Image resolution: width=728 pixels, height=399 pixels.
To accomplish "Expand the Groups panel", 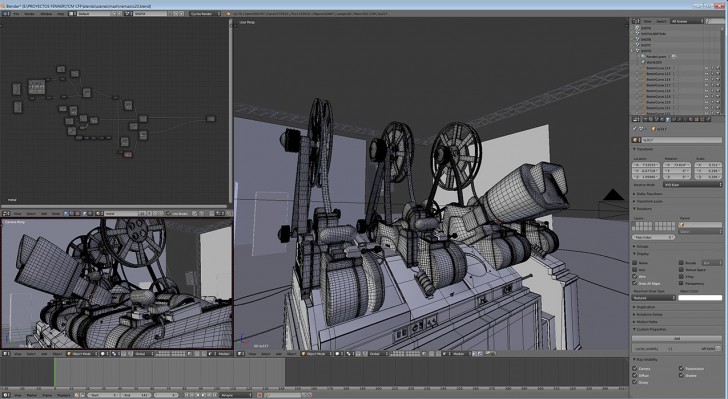I will tap(641, 246).
